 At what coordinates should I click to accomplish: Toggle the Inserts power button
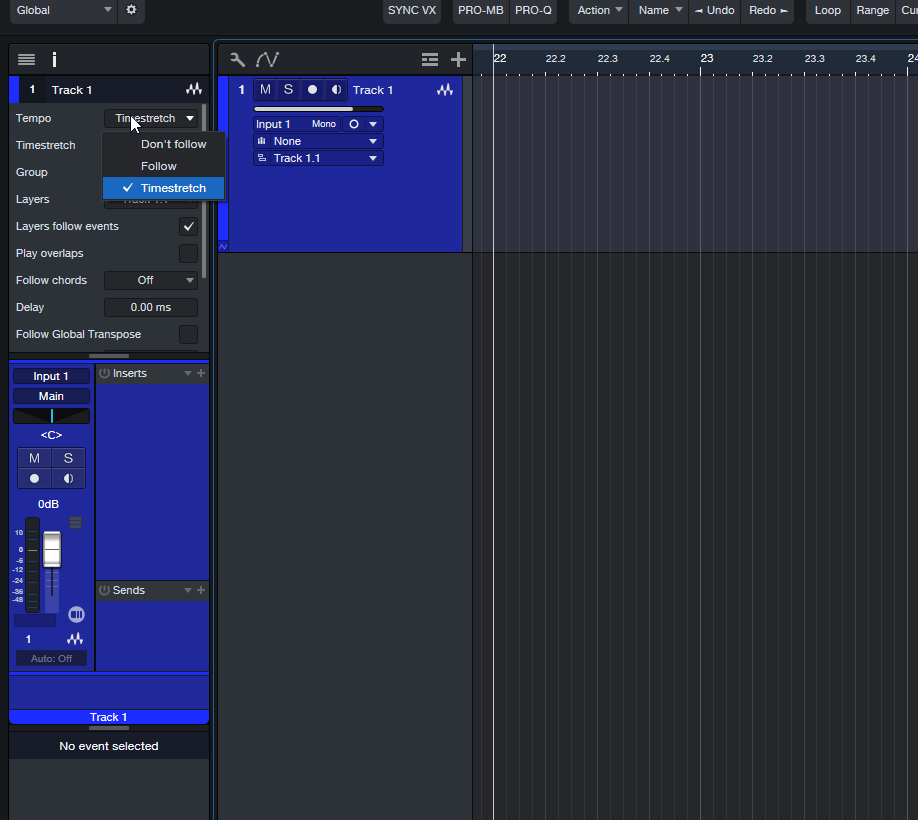point(104,373)
